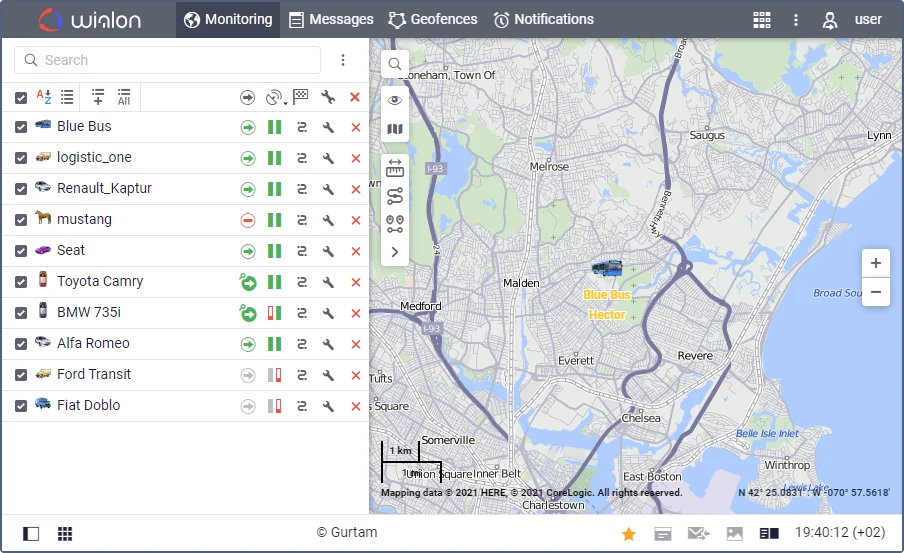
Task: Select the distance measuring ruler tool
Action: [395, 168]
